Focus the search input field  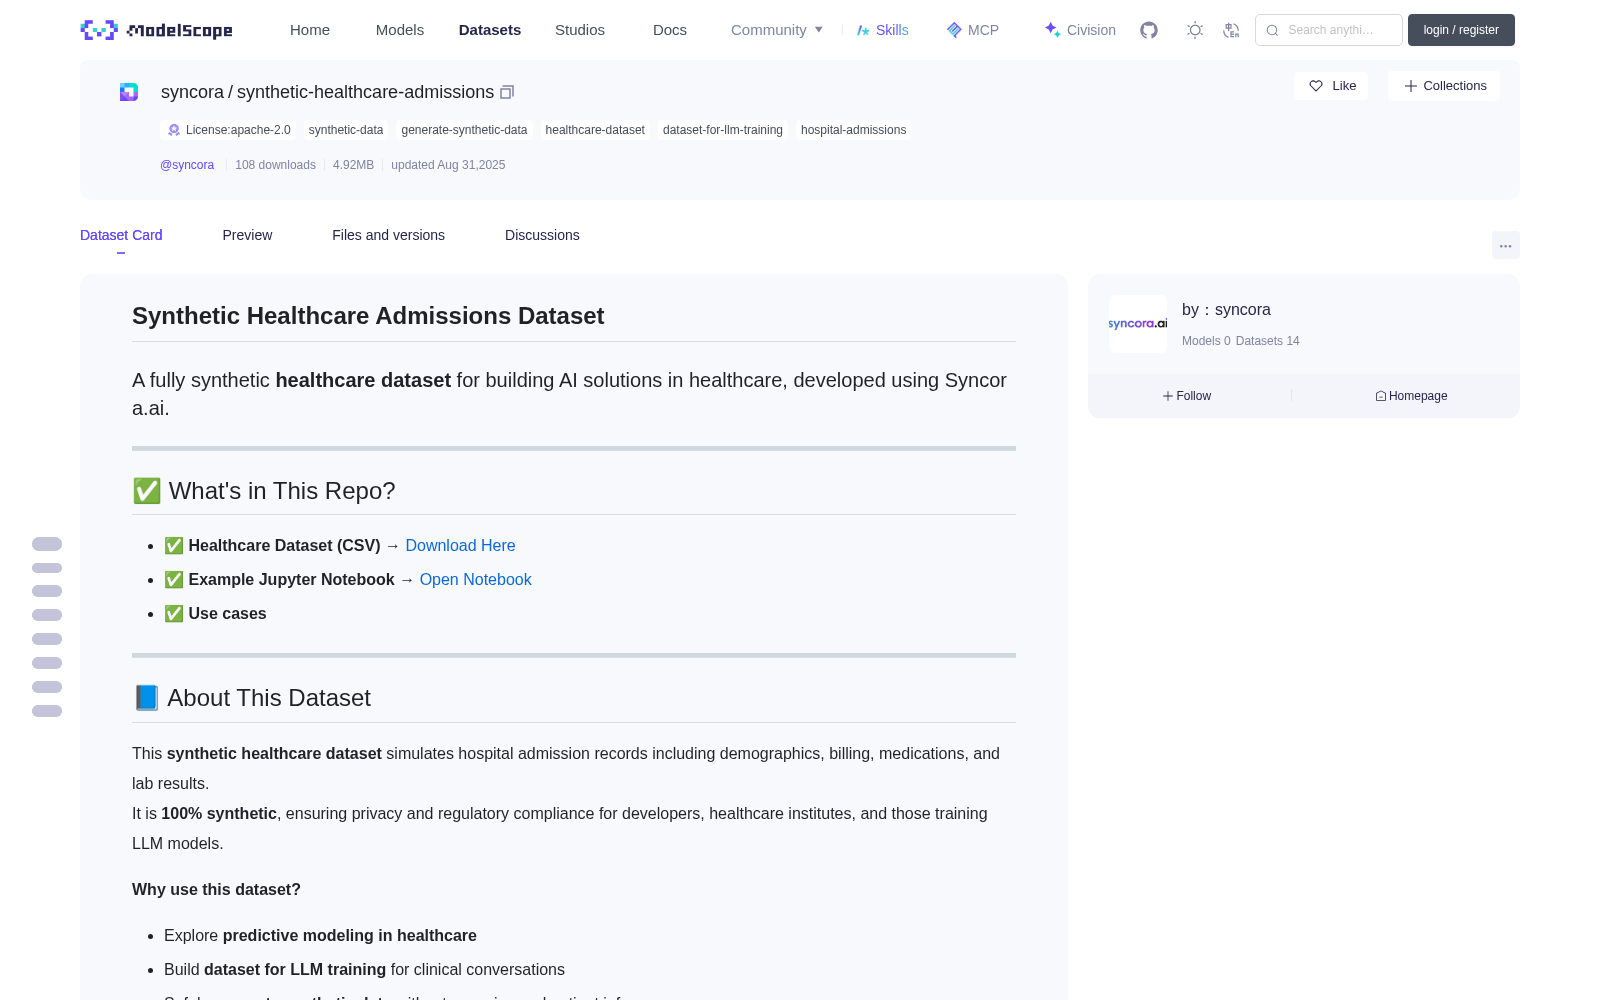click(x=1329, y=30)
